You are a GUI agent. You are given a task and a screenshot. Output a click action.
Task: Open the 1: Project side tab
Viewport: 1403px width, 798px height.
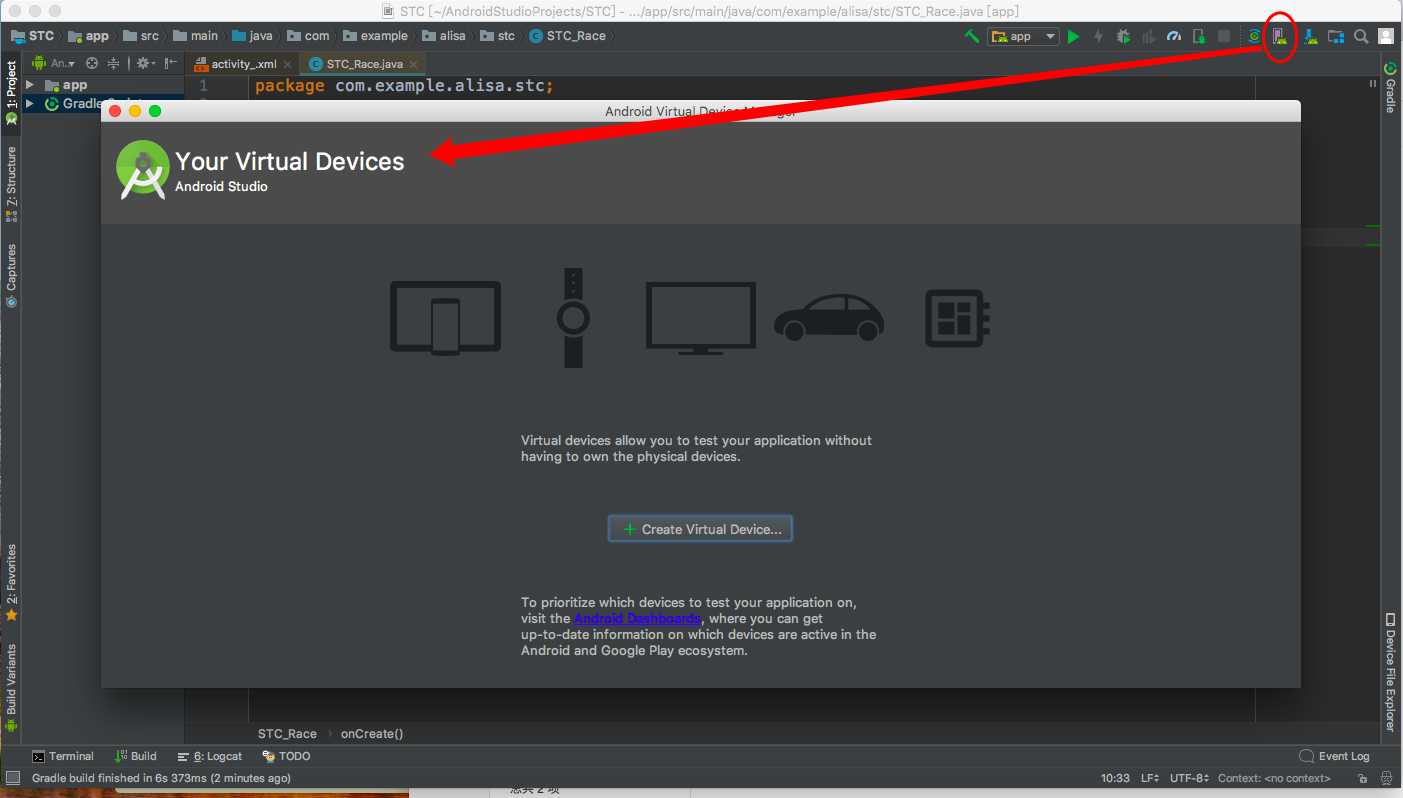(11, 93)
